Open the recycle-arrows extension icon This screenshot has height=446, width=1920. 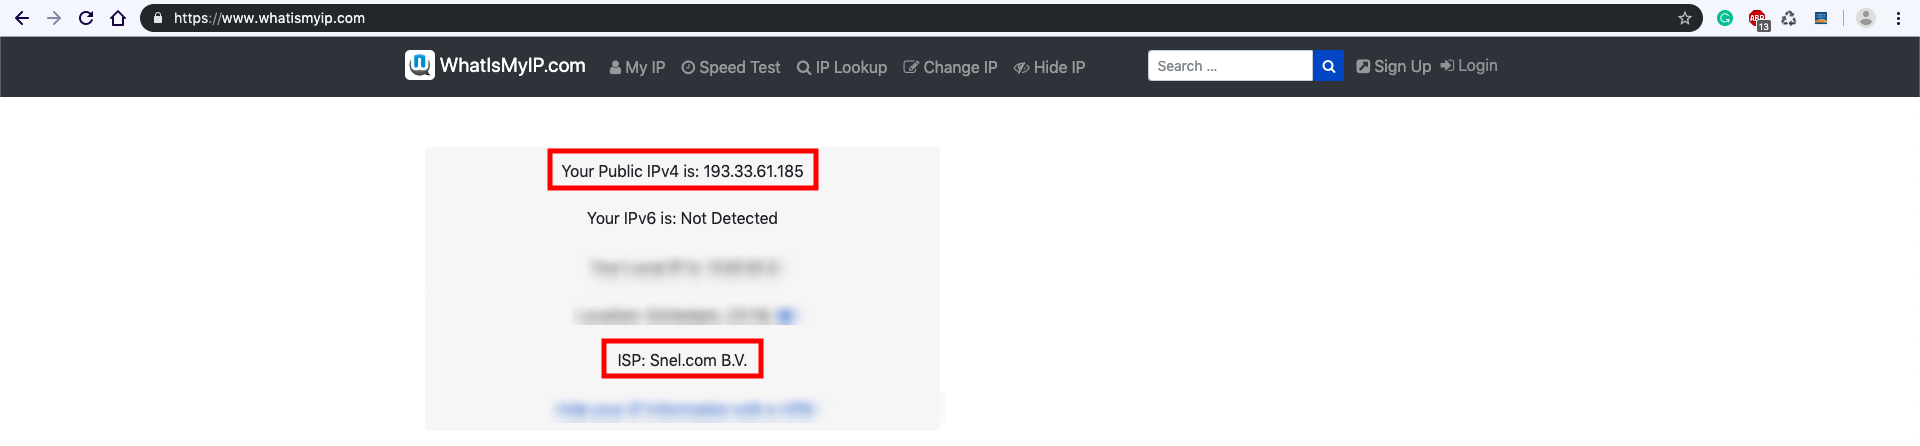click(1789, 18)
